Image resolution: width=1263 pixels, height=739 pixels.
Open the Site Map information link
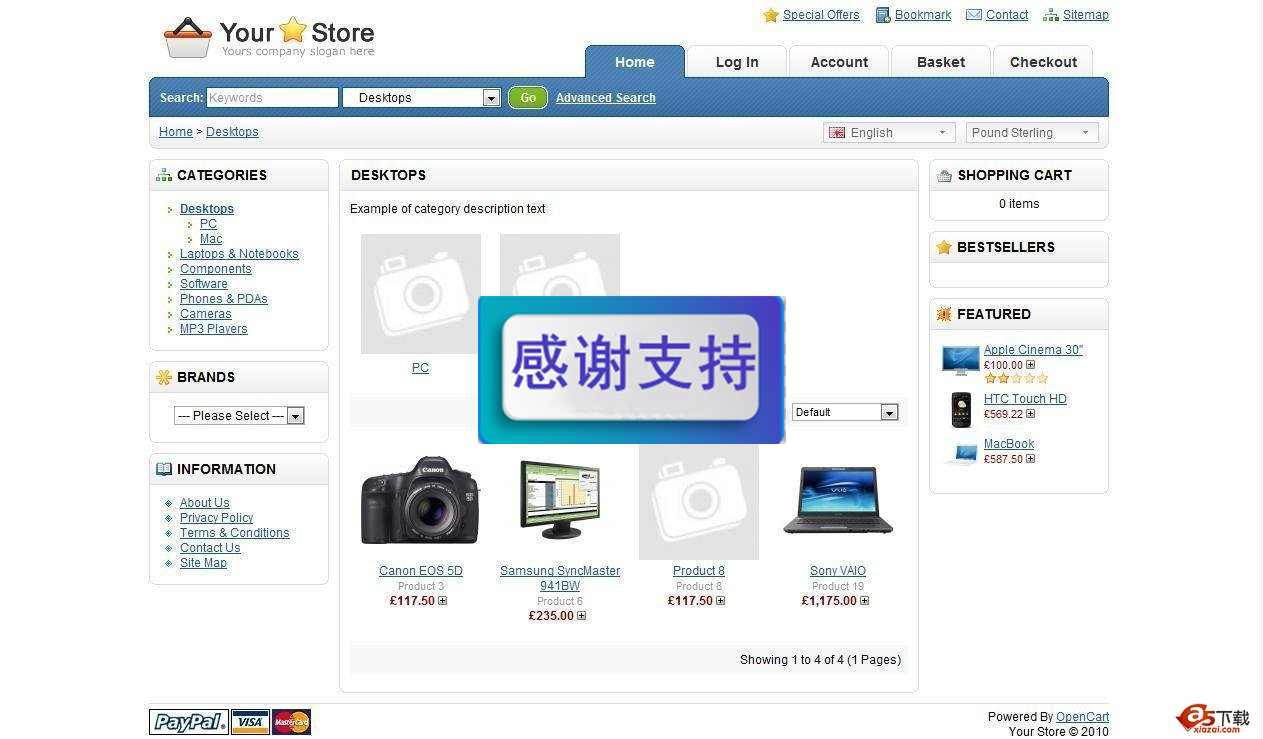[204, 563]
